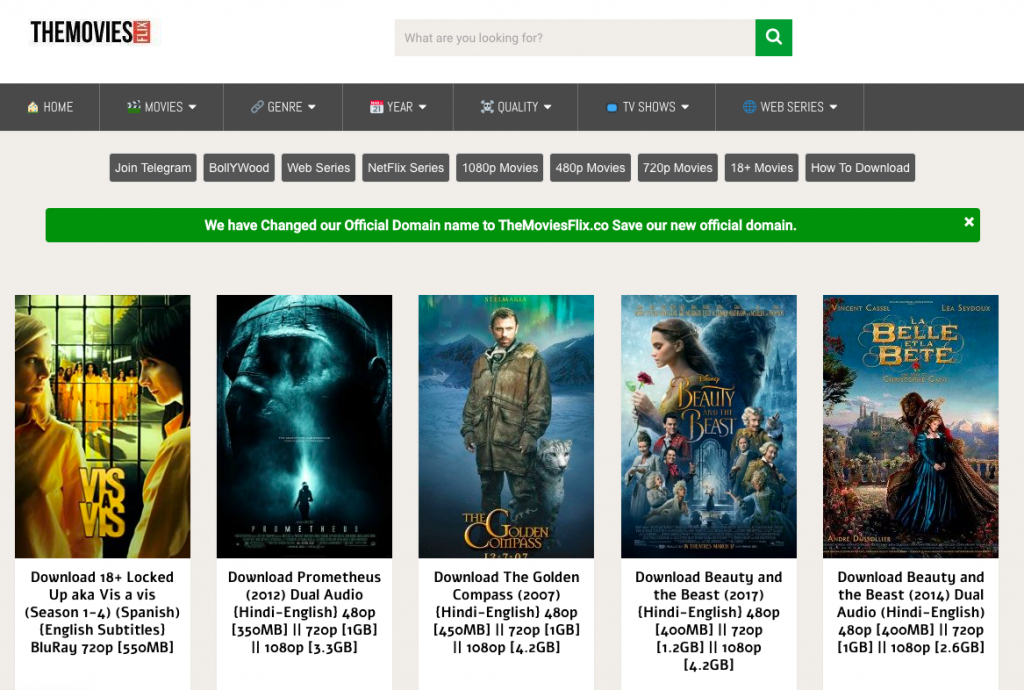The height and width of the screenshot is (690, 1024).
Task: Open the Year dropdown
Action: coord(400,107)
